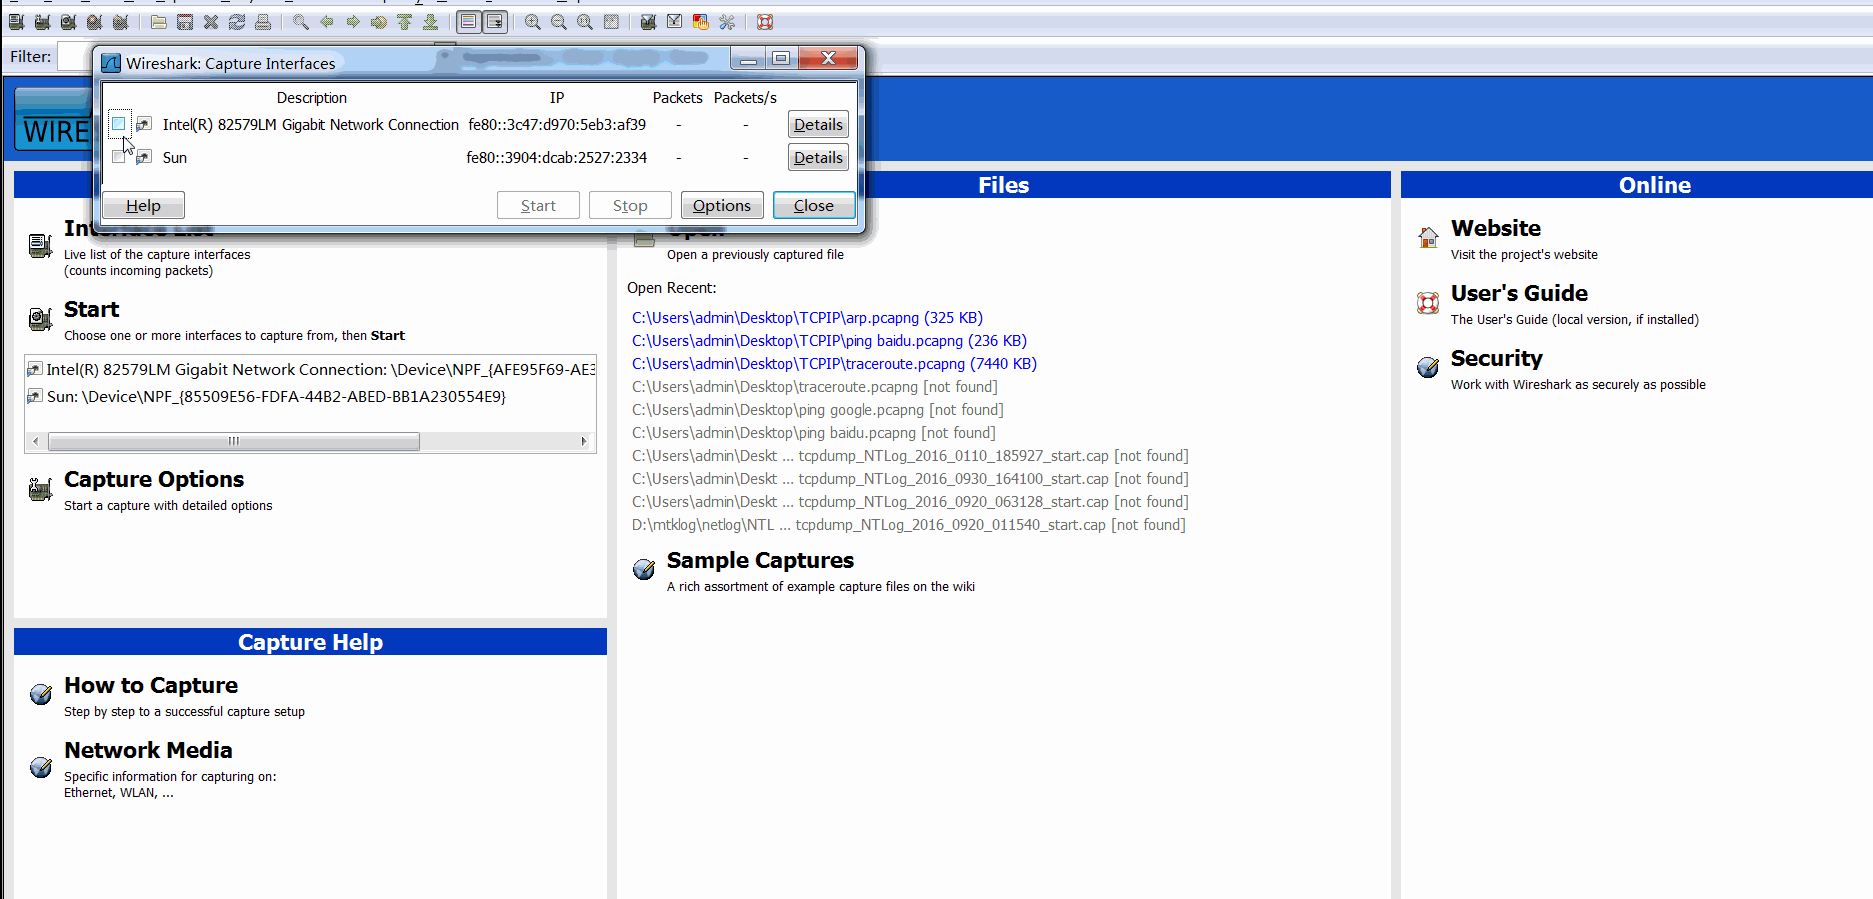1873x899 pixels.
Task: Click the Go to packet toolbar icon
Action: [379, 22]
